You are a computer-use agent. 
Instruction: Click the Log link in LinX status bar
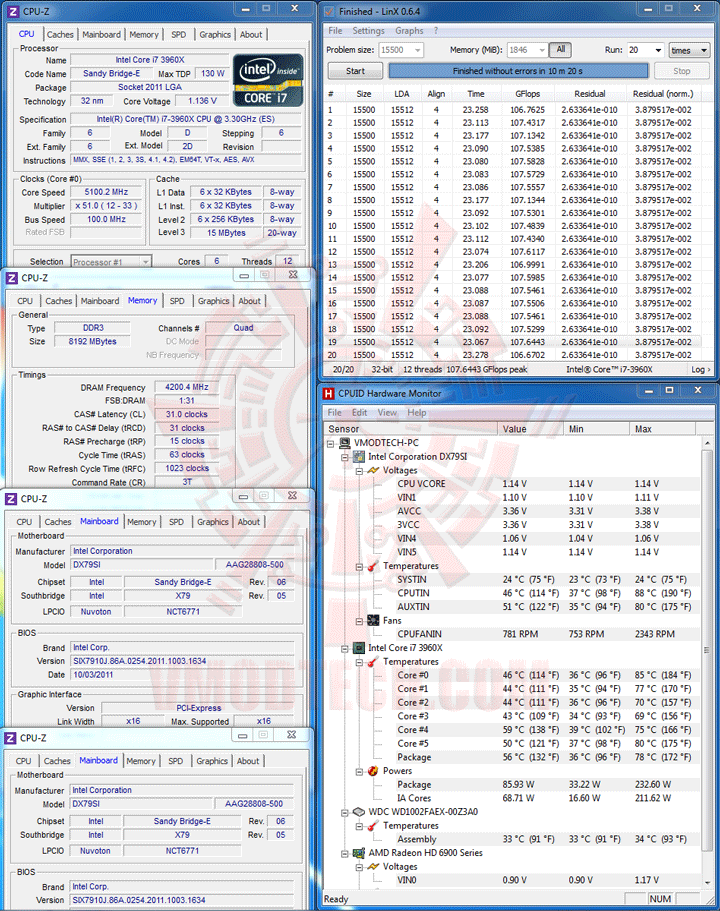point(700,370)
